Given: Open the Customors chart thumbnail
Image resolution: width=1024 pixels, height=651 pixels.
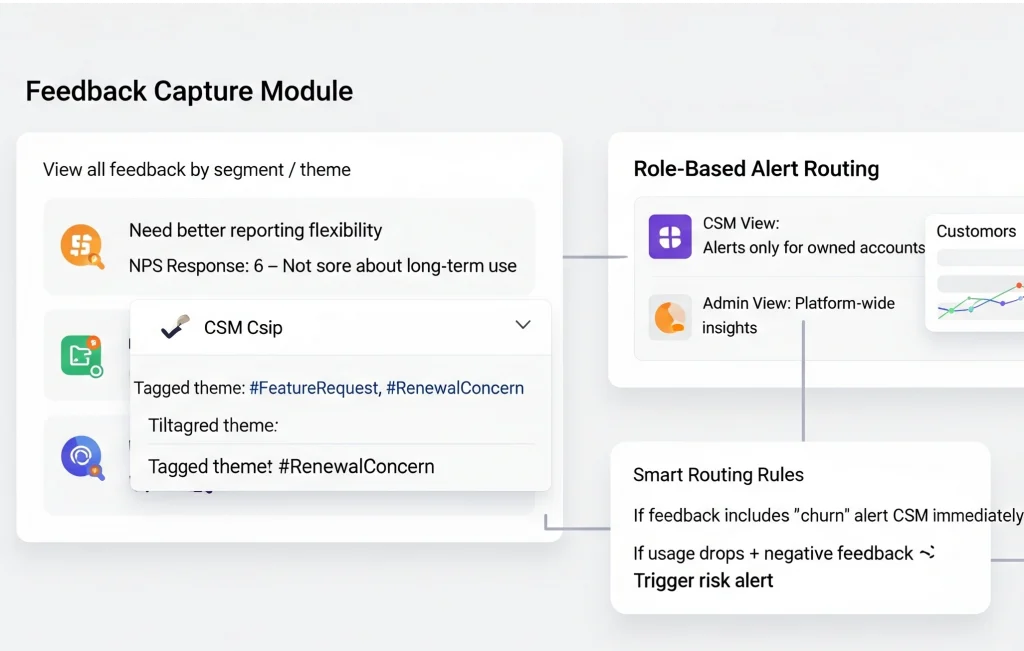Looking at the screenshot, I should 978,274.
